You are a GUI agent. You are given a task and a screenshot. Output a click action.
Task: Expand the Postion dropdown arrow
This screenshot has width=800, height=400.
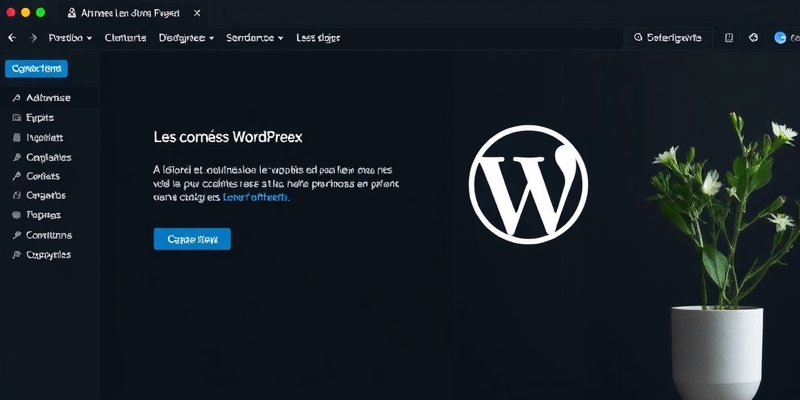click(89, 38)
